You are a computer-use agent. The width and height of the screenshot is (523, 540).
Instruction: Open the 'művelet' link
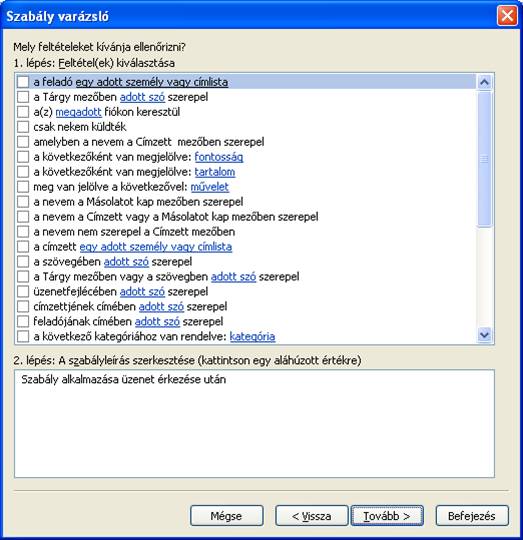(209, 187)
